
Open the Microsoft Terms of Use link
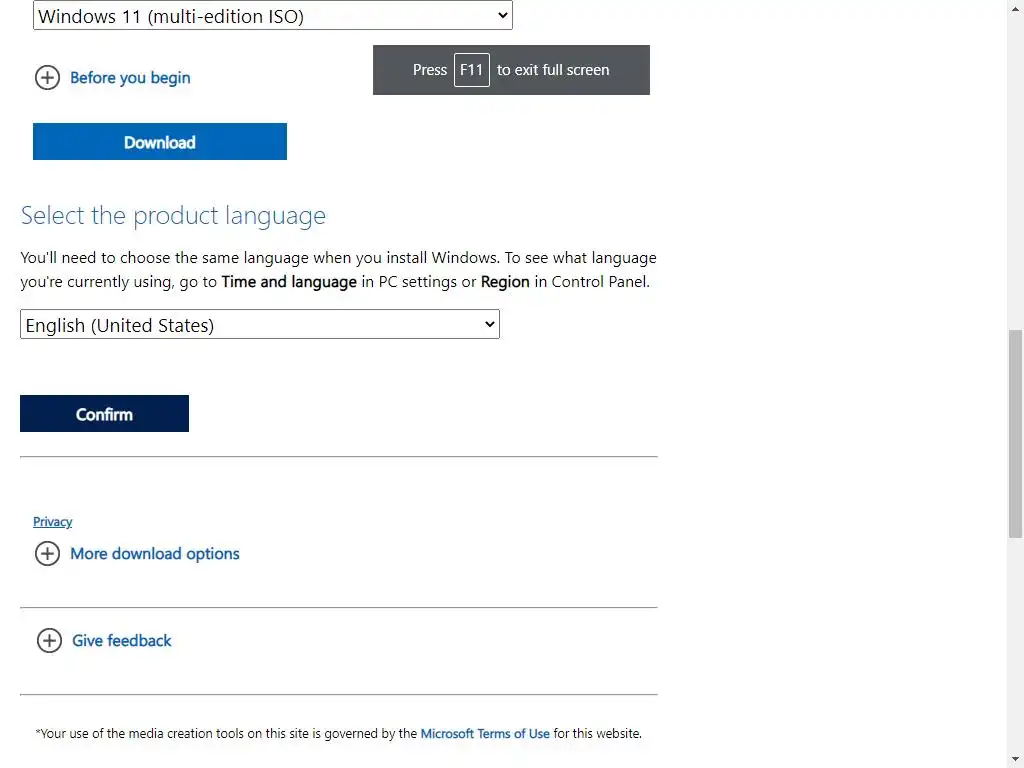pyautogui.click(x=485, y=733)
